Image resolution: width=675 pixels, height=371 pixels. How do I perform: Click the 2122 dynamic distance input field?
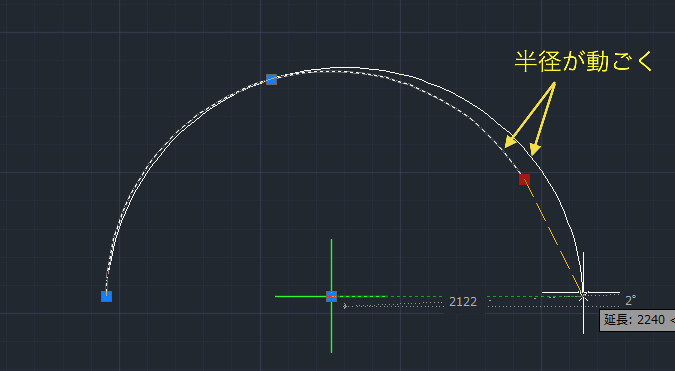pos(463,302)
